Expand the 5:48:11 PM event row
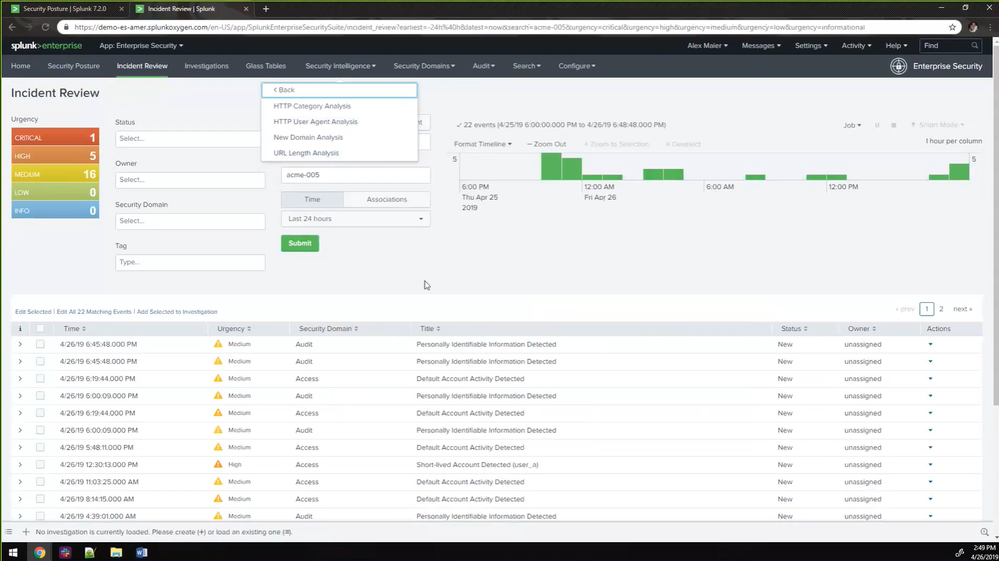999x561 pixels. point(20,447)
